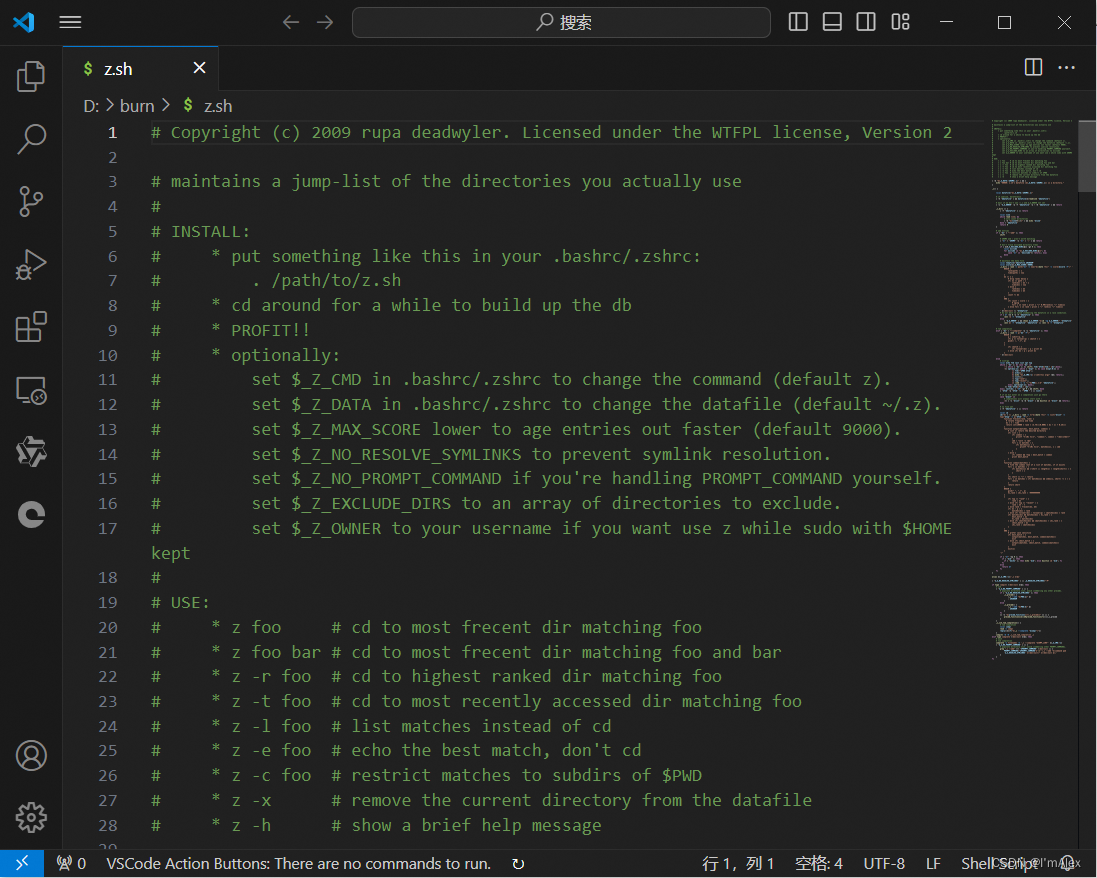Screen dimensions: 1097x878
Task: Click 'show a brief help message' text
Action: tap(476, 826)
